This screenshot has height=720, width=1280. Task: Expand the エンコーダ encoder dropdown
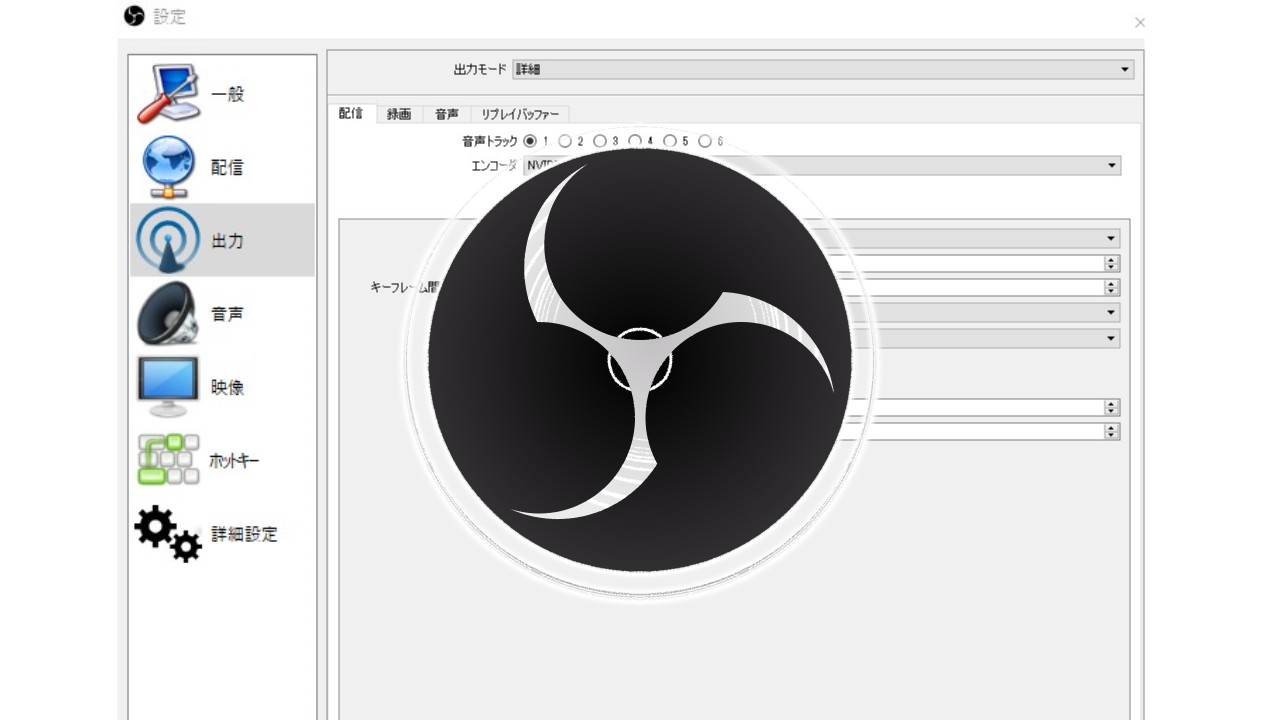(x=822, y=165)
